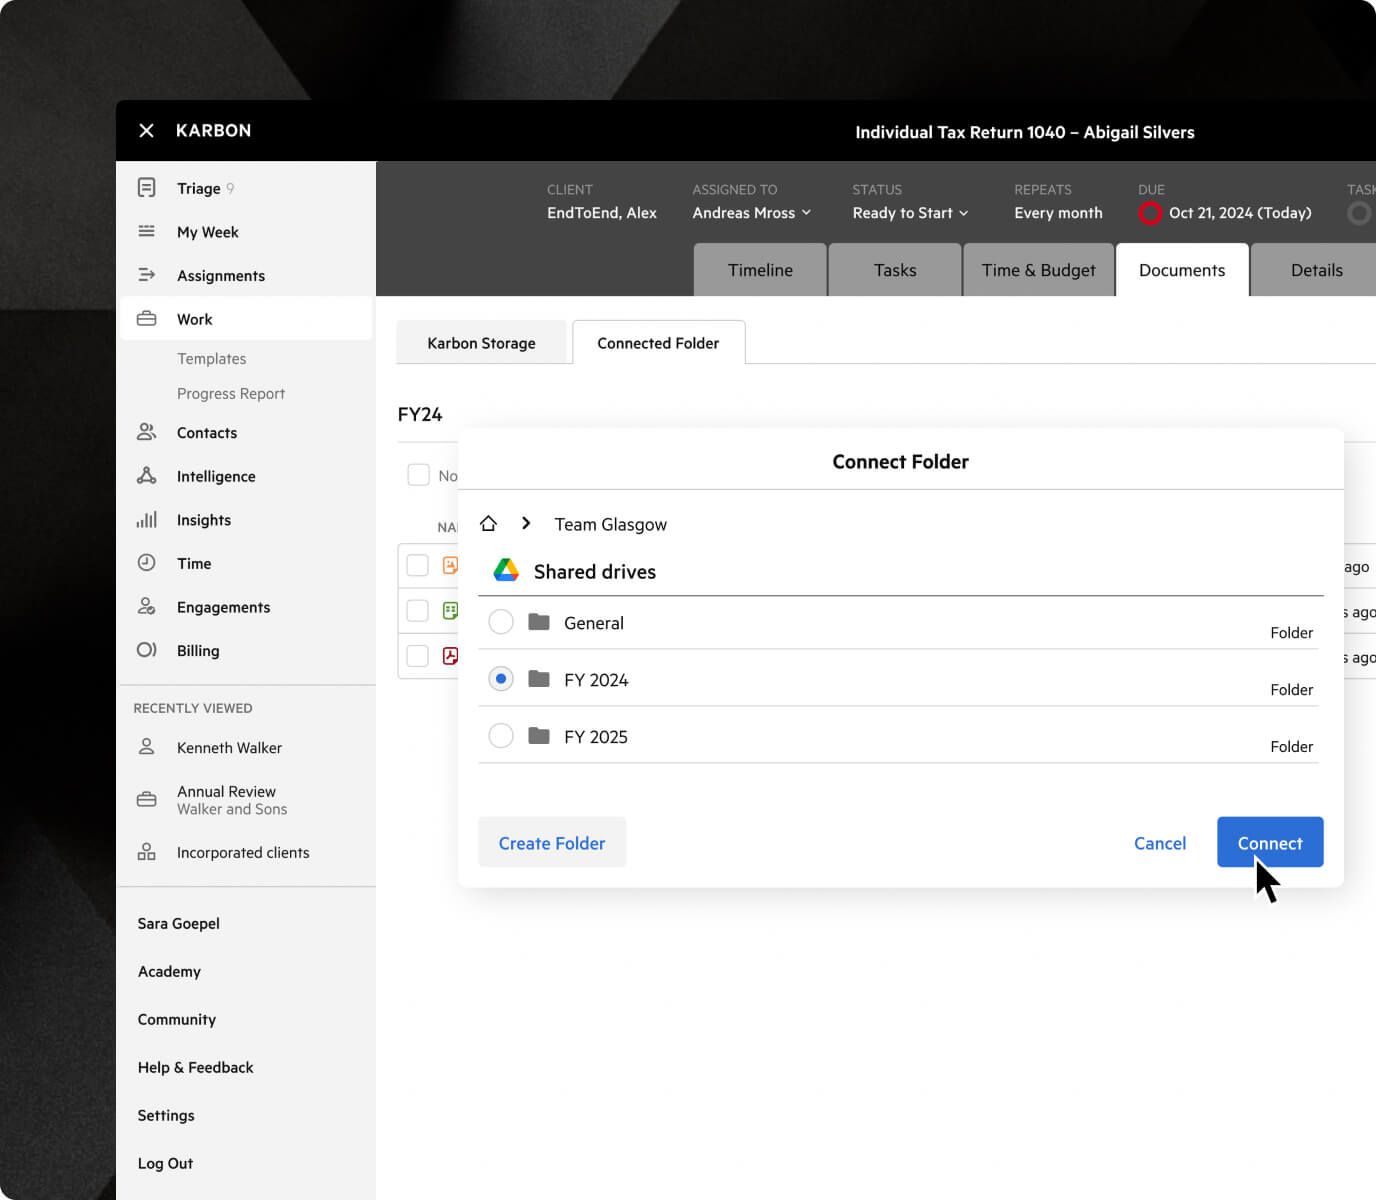Select the FY 2025 radio button
This screenshot has width=1376, height=1200.
pos(501,735)
